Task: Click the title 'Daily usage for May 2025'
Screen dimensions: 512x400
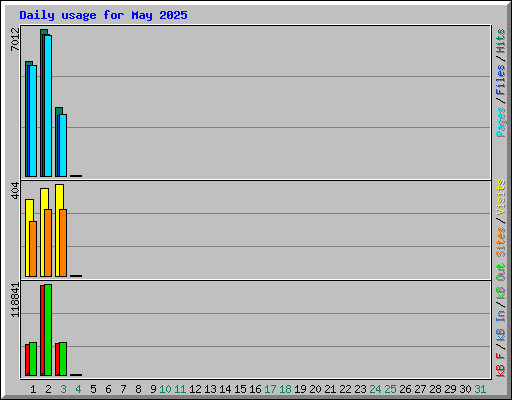Action: click(x=103, y=16)
